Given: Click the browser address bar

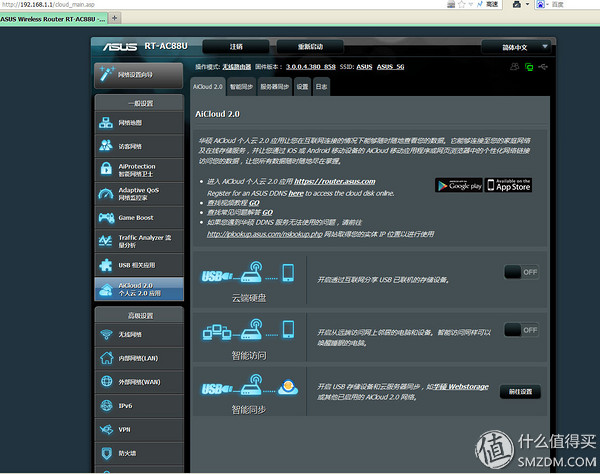Looking at the screenshot, I should point(222,4).
